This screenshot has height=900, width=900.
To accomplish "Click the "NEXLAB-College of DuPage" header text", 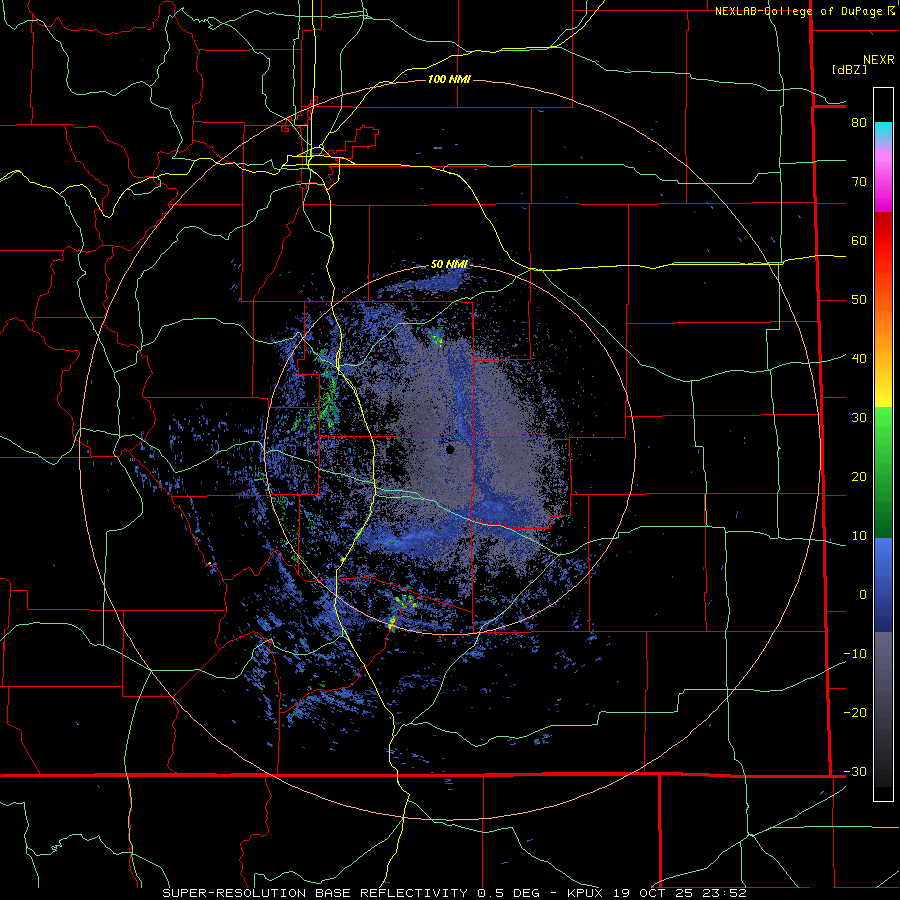I will pos(798,11).
